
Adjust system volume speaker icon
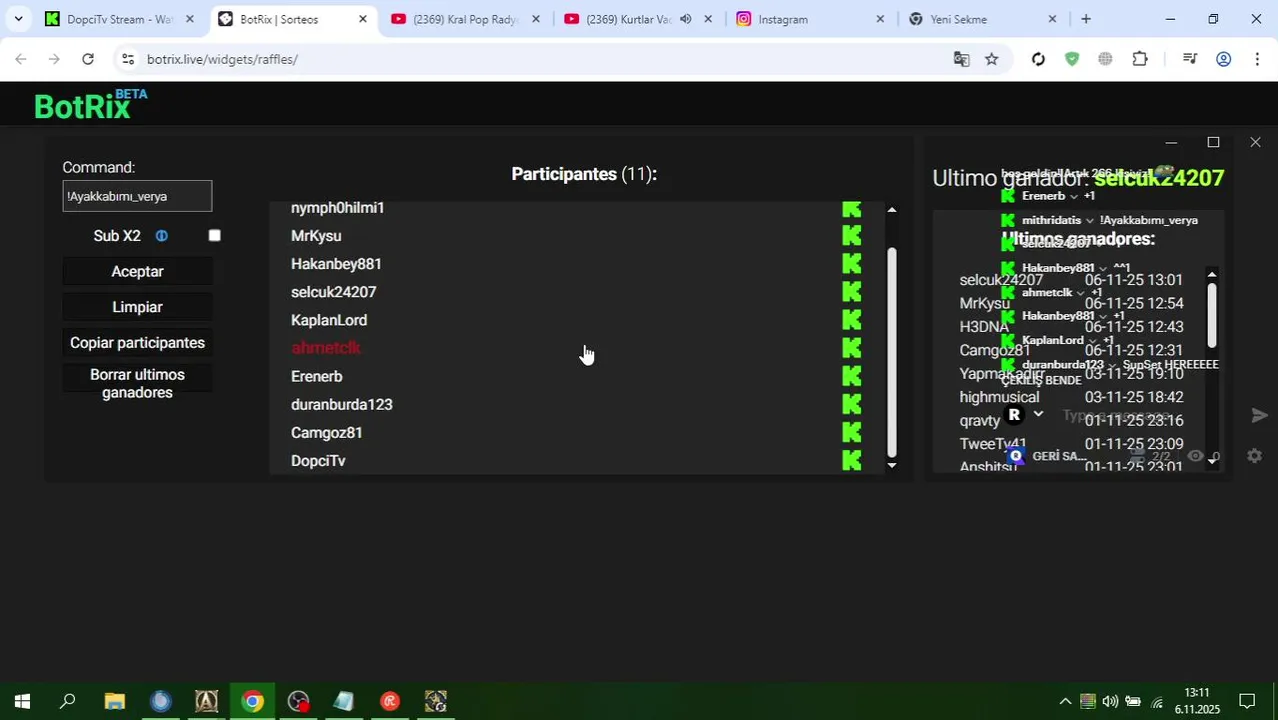click(x=1110, y=701)
